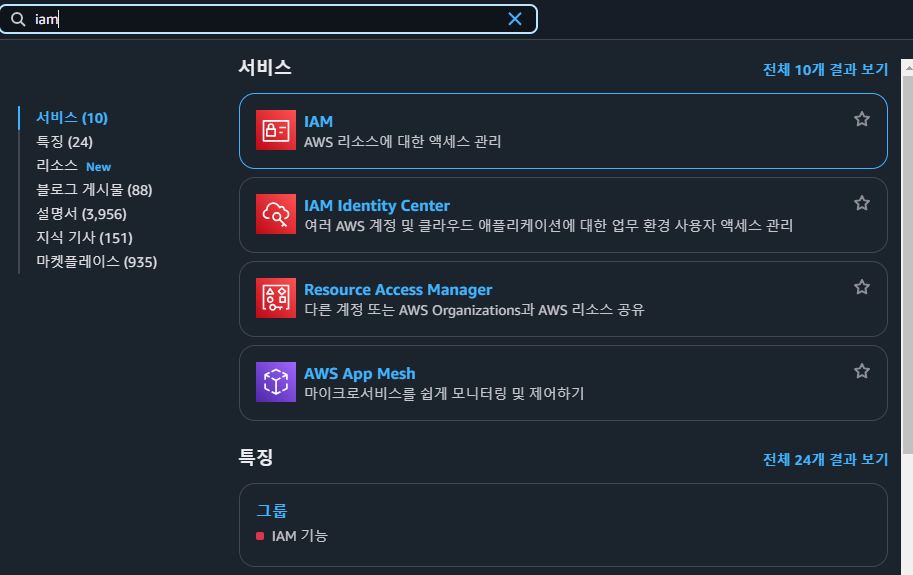Star the Resource Access Manager service
Viewport: 913px width, 575px height.
(862, 286)
